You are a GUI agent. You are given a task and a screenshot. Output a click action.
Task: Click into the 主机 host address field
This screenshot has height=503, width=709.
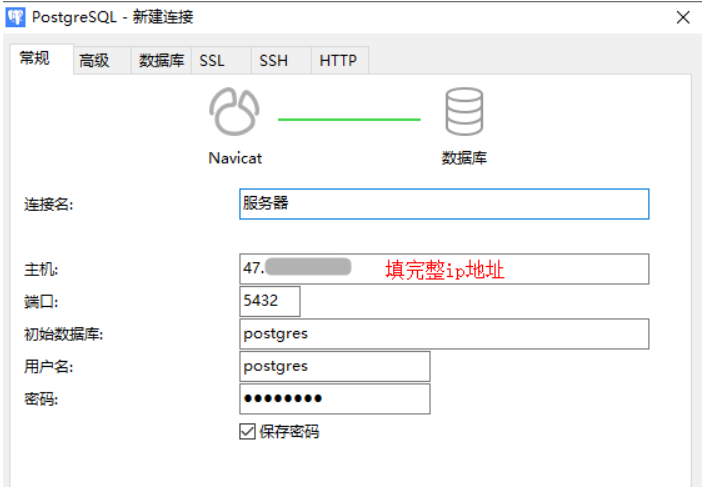(444, 269)
